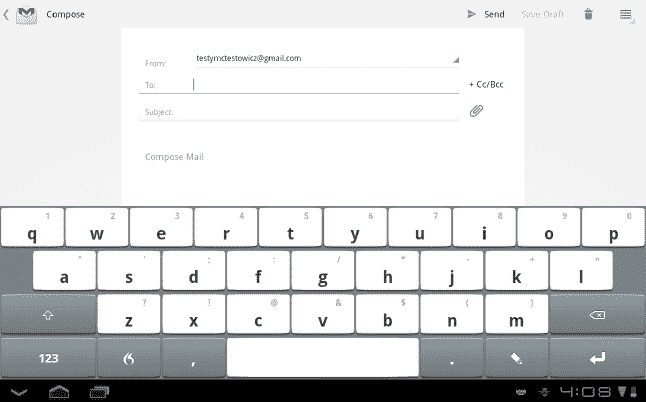Tap the d key
Image resolution: width=646 pixels, height=402 pixels.
coord(194,271)
